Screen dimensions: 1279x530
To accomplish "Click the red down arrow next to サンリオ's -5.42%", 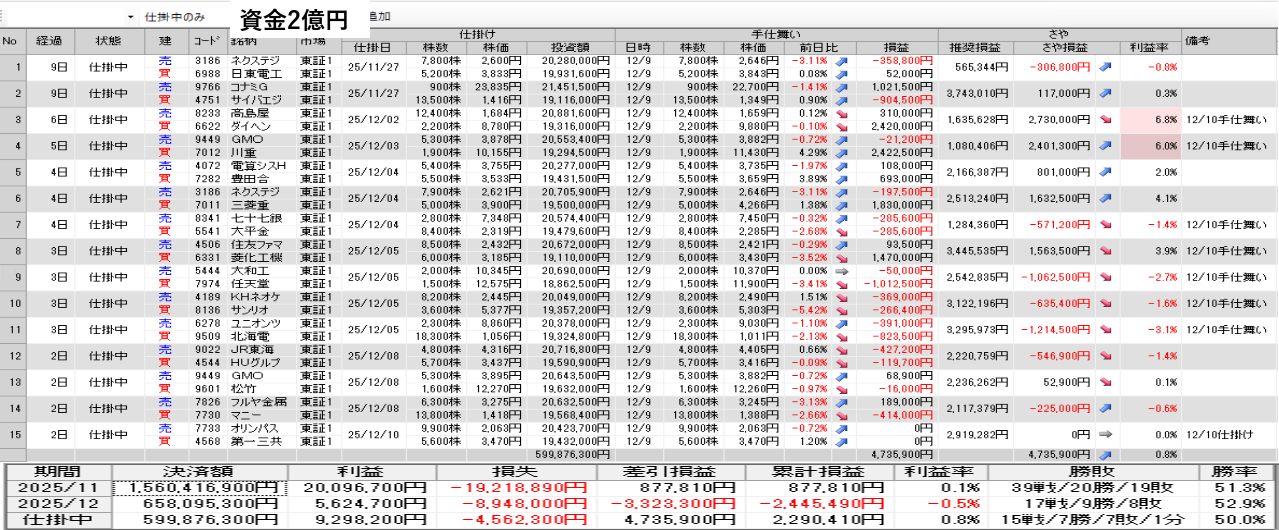I will (841, 310).
